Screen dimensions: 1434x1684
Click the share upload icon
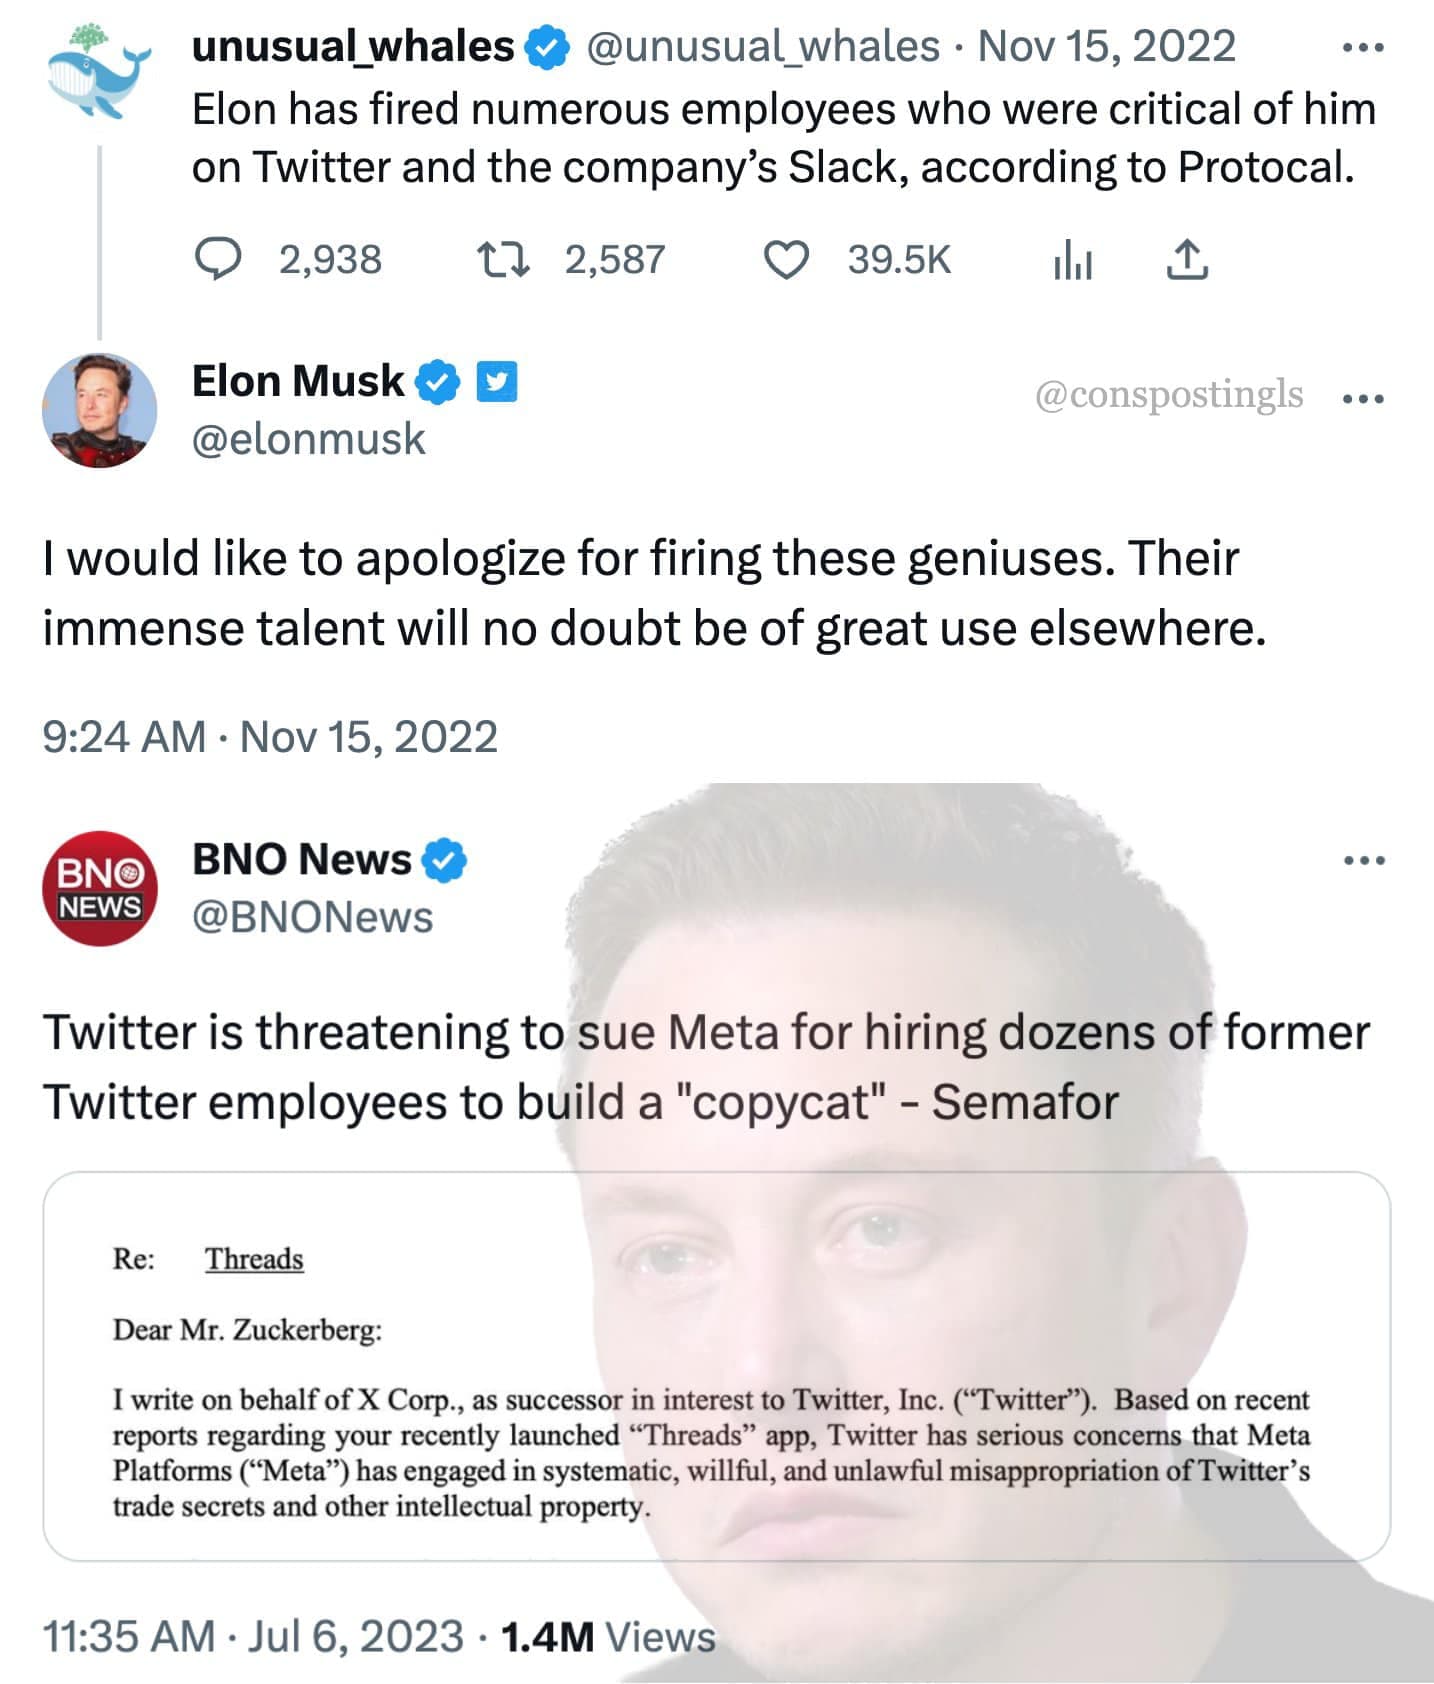pos(1187,260)
